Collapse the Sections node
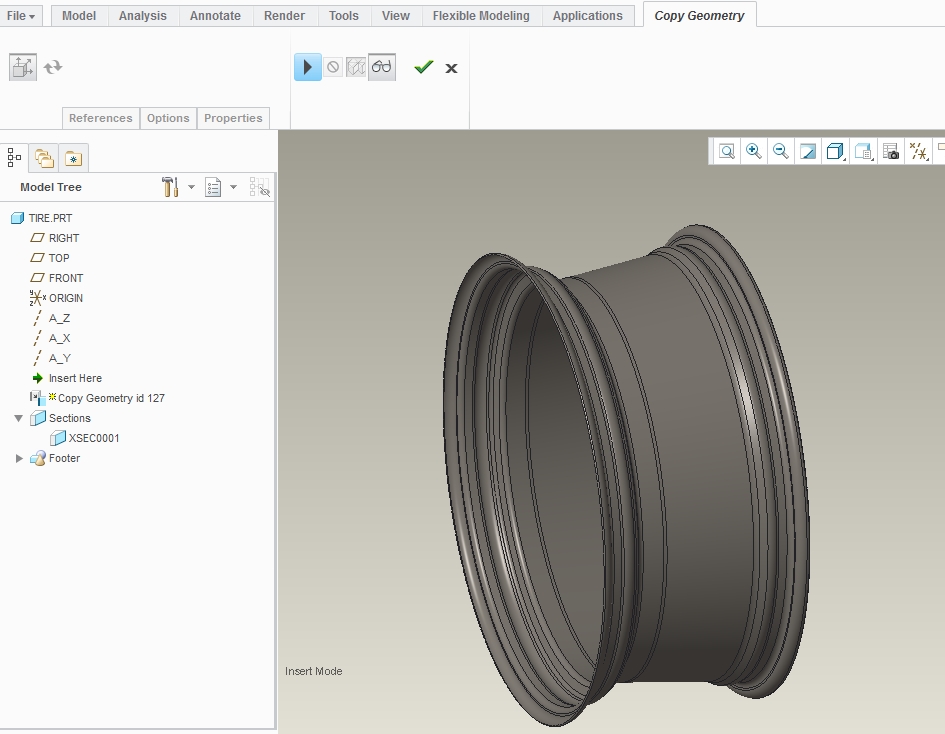Screen dimensions: 945x734 point(19,418)
